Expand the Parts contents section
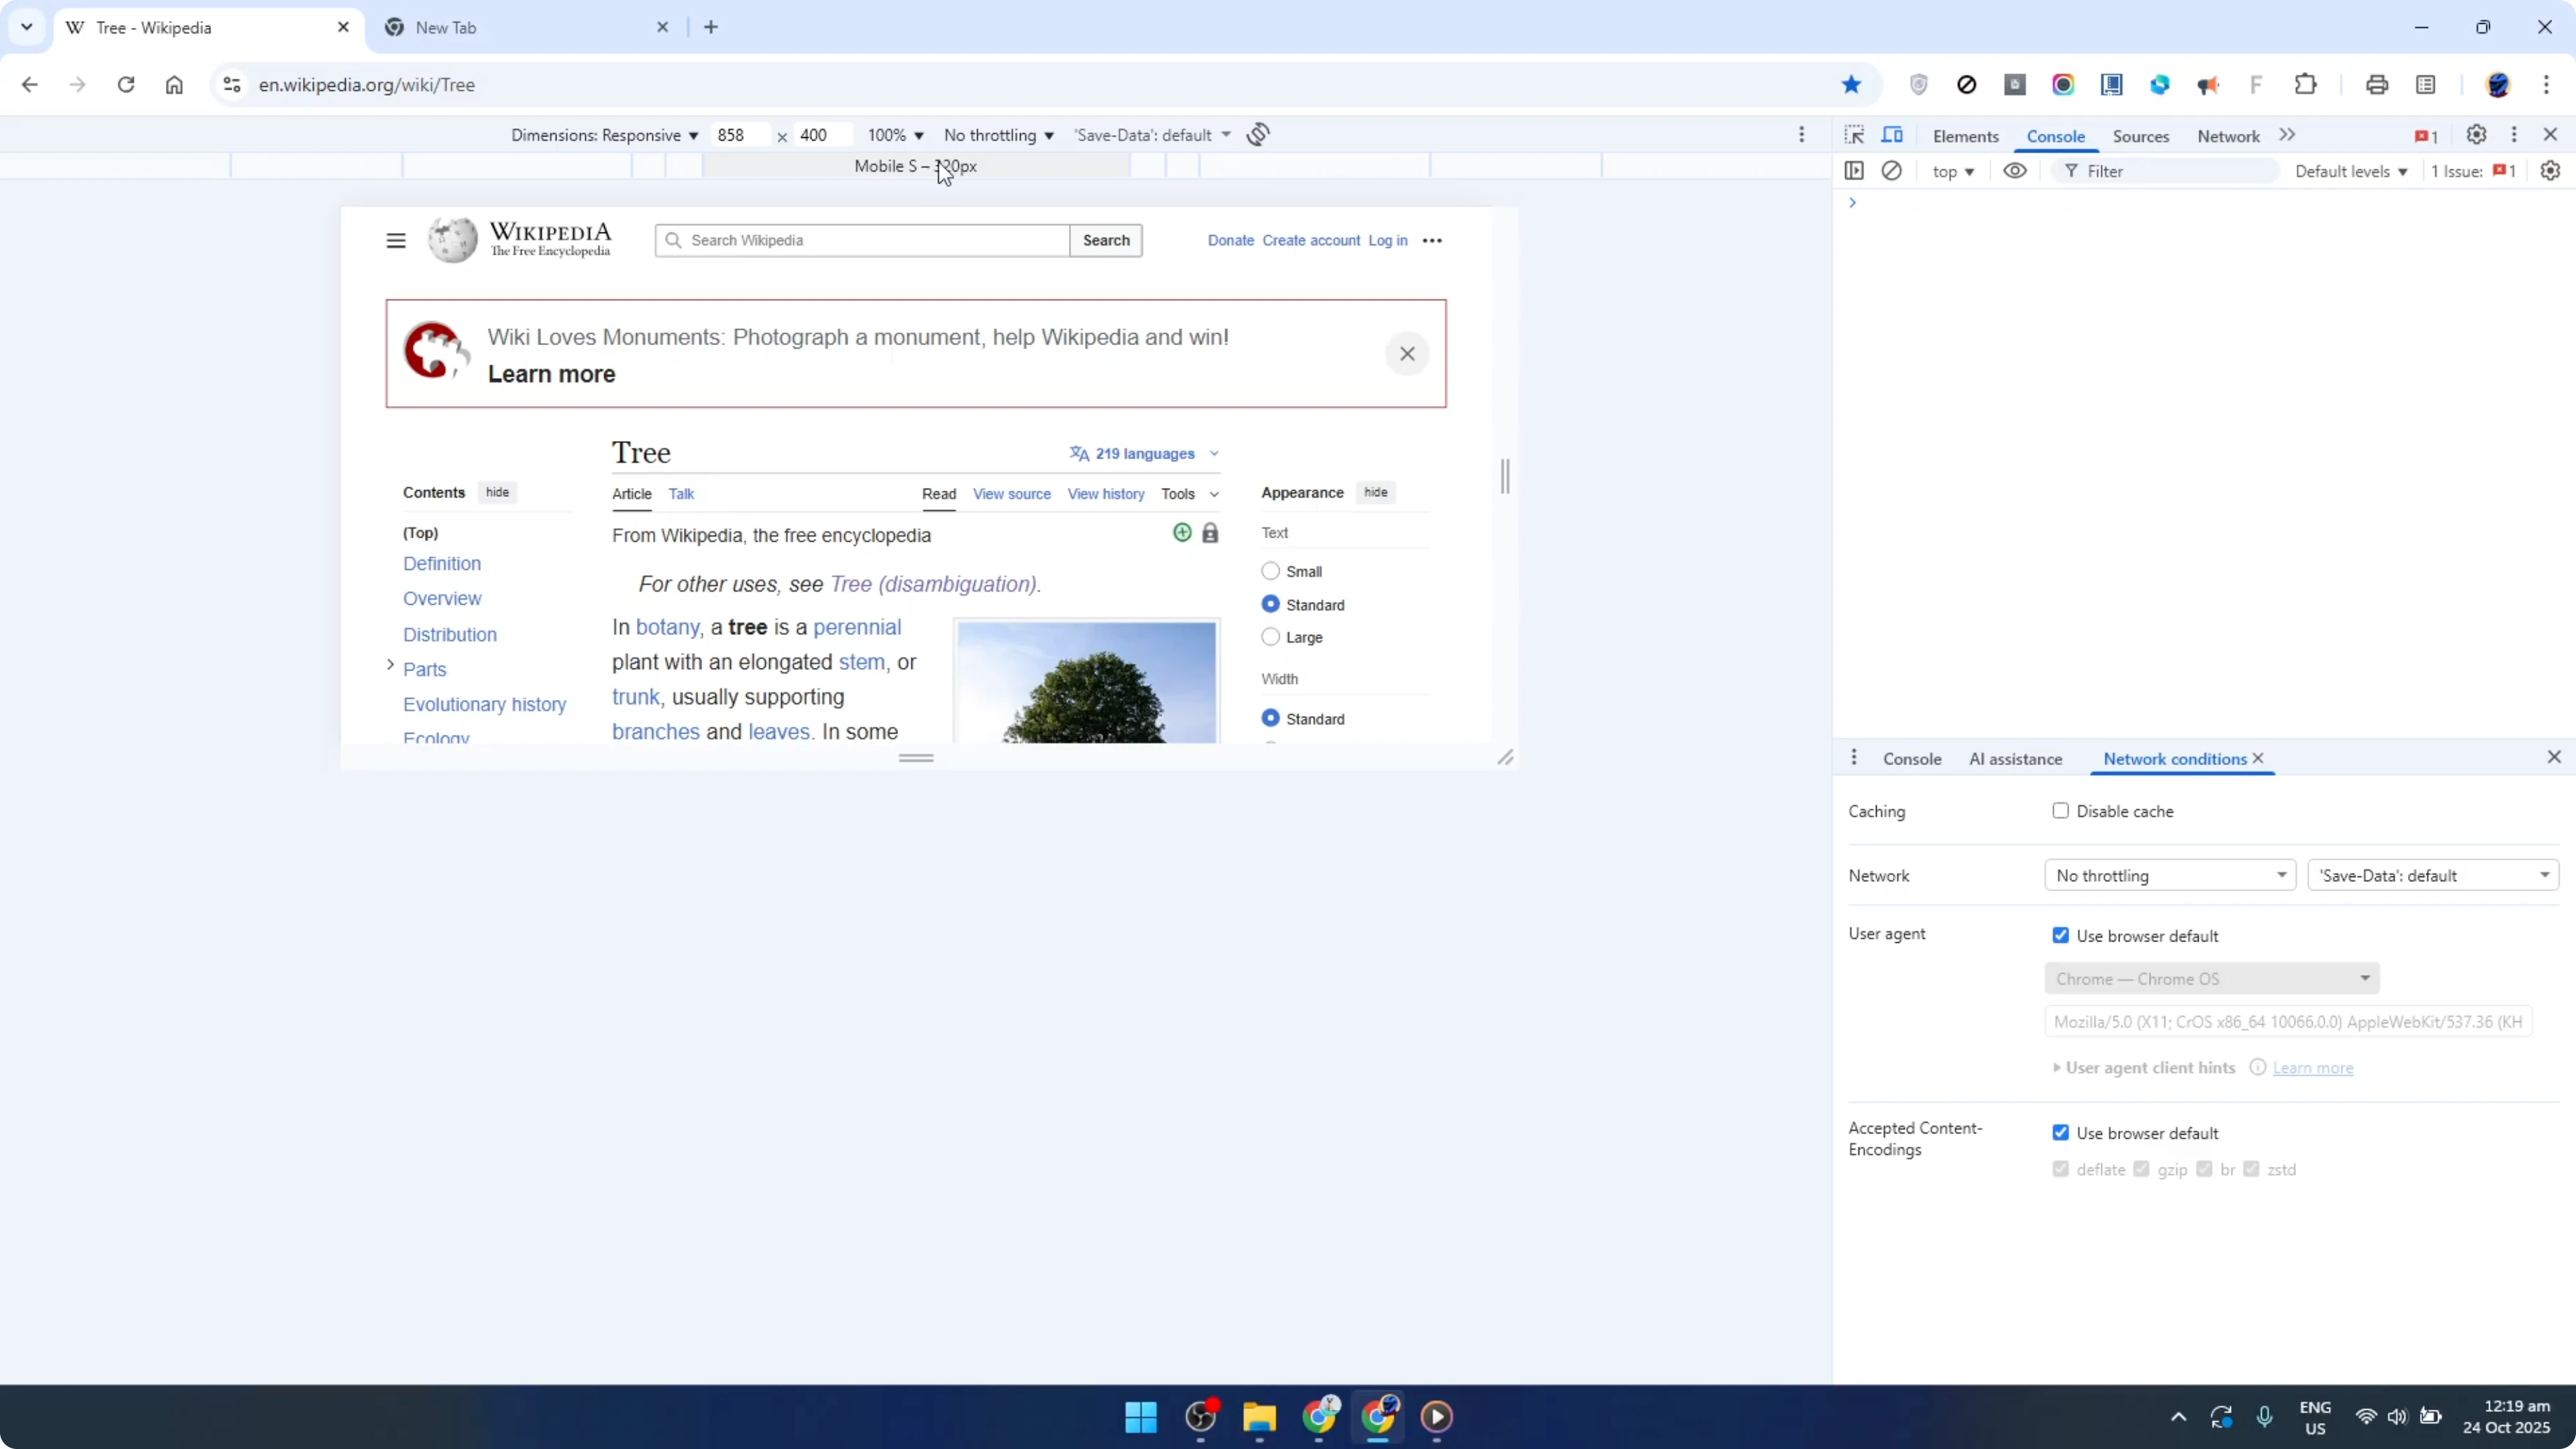Image resolution: width=2576 pixels, height=1449 pixels. [391, 665]
